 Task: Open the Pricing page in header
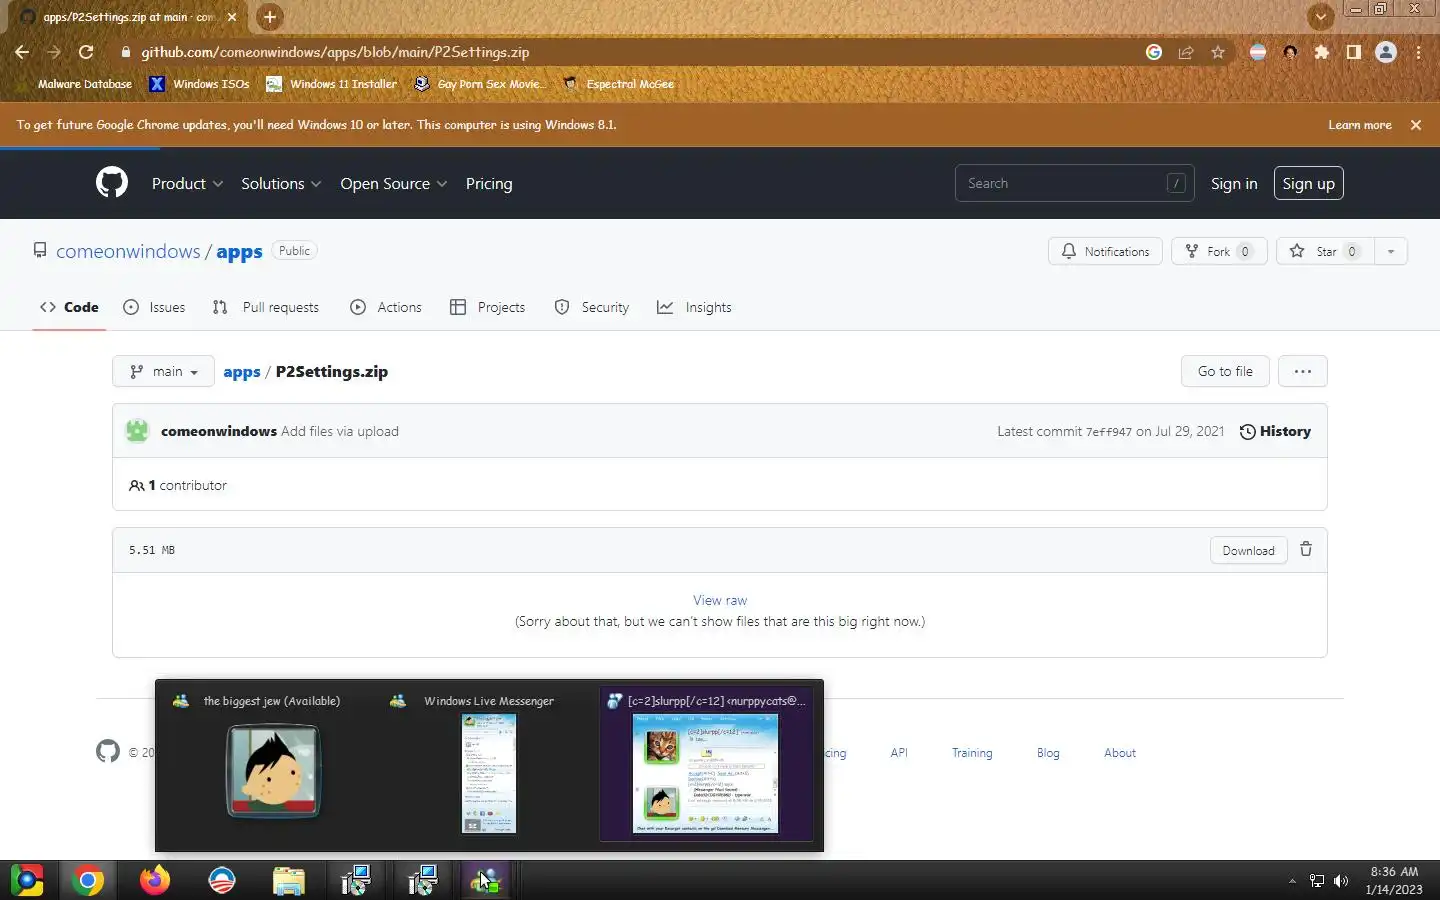(489, 184)
